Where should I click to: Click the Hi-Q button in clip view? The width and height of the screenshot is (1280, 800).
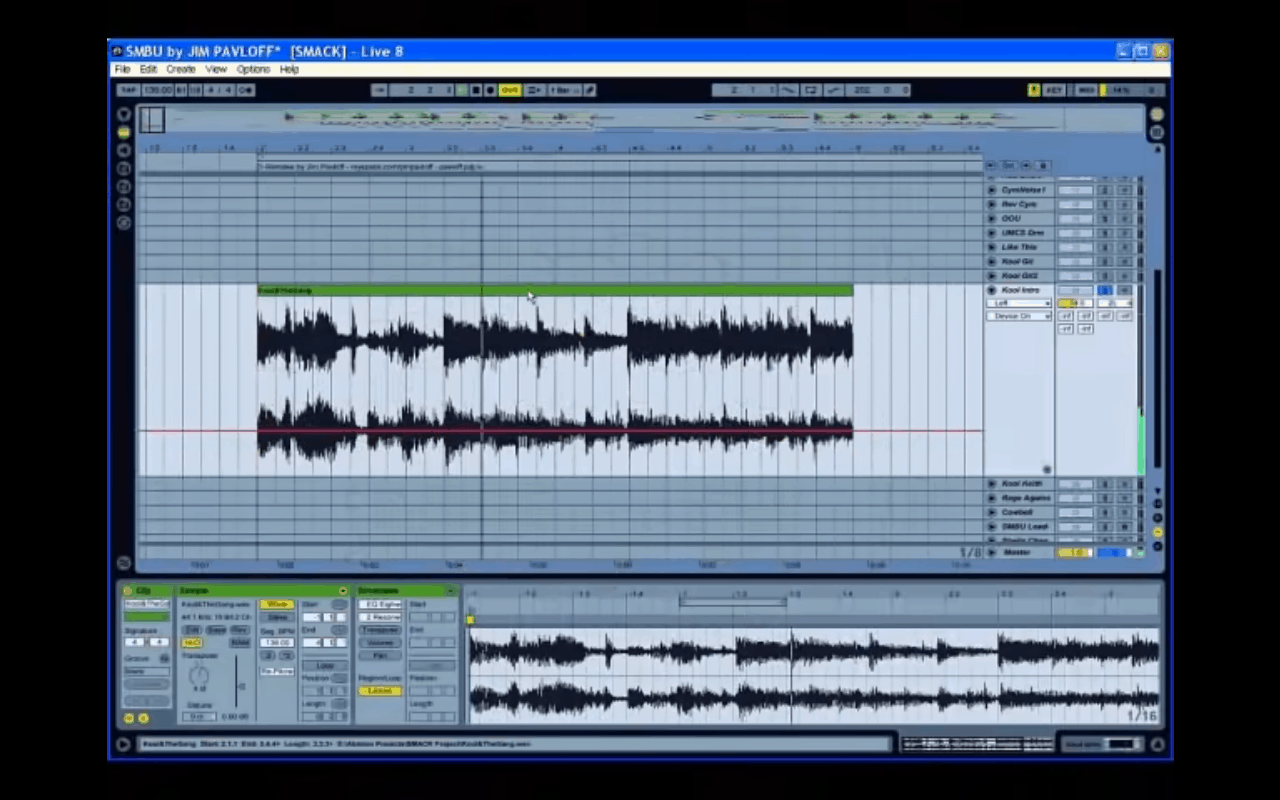tap(192, 642)
